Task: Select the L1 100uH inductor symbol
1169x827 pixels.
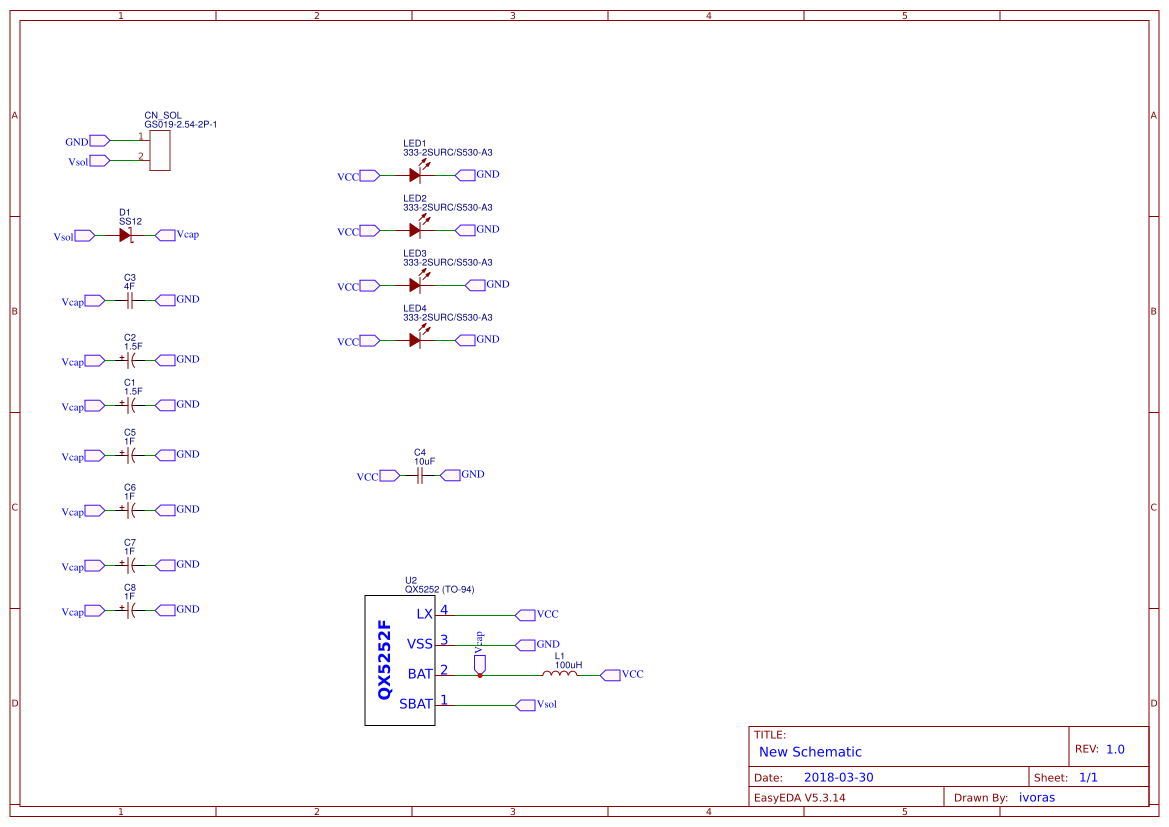Action: coord(558,673)
